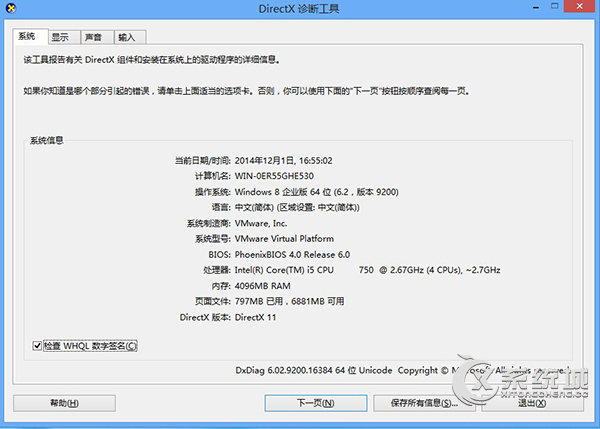Click the 帮助(H) button
The width and height of the screenshot is (600, 429).
pos(64,403)
